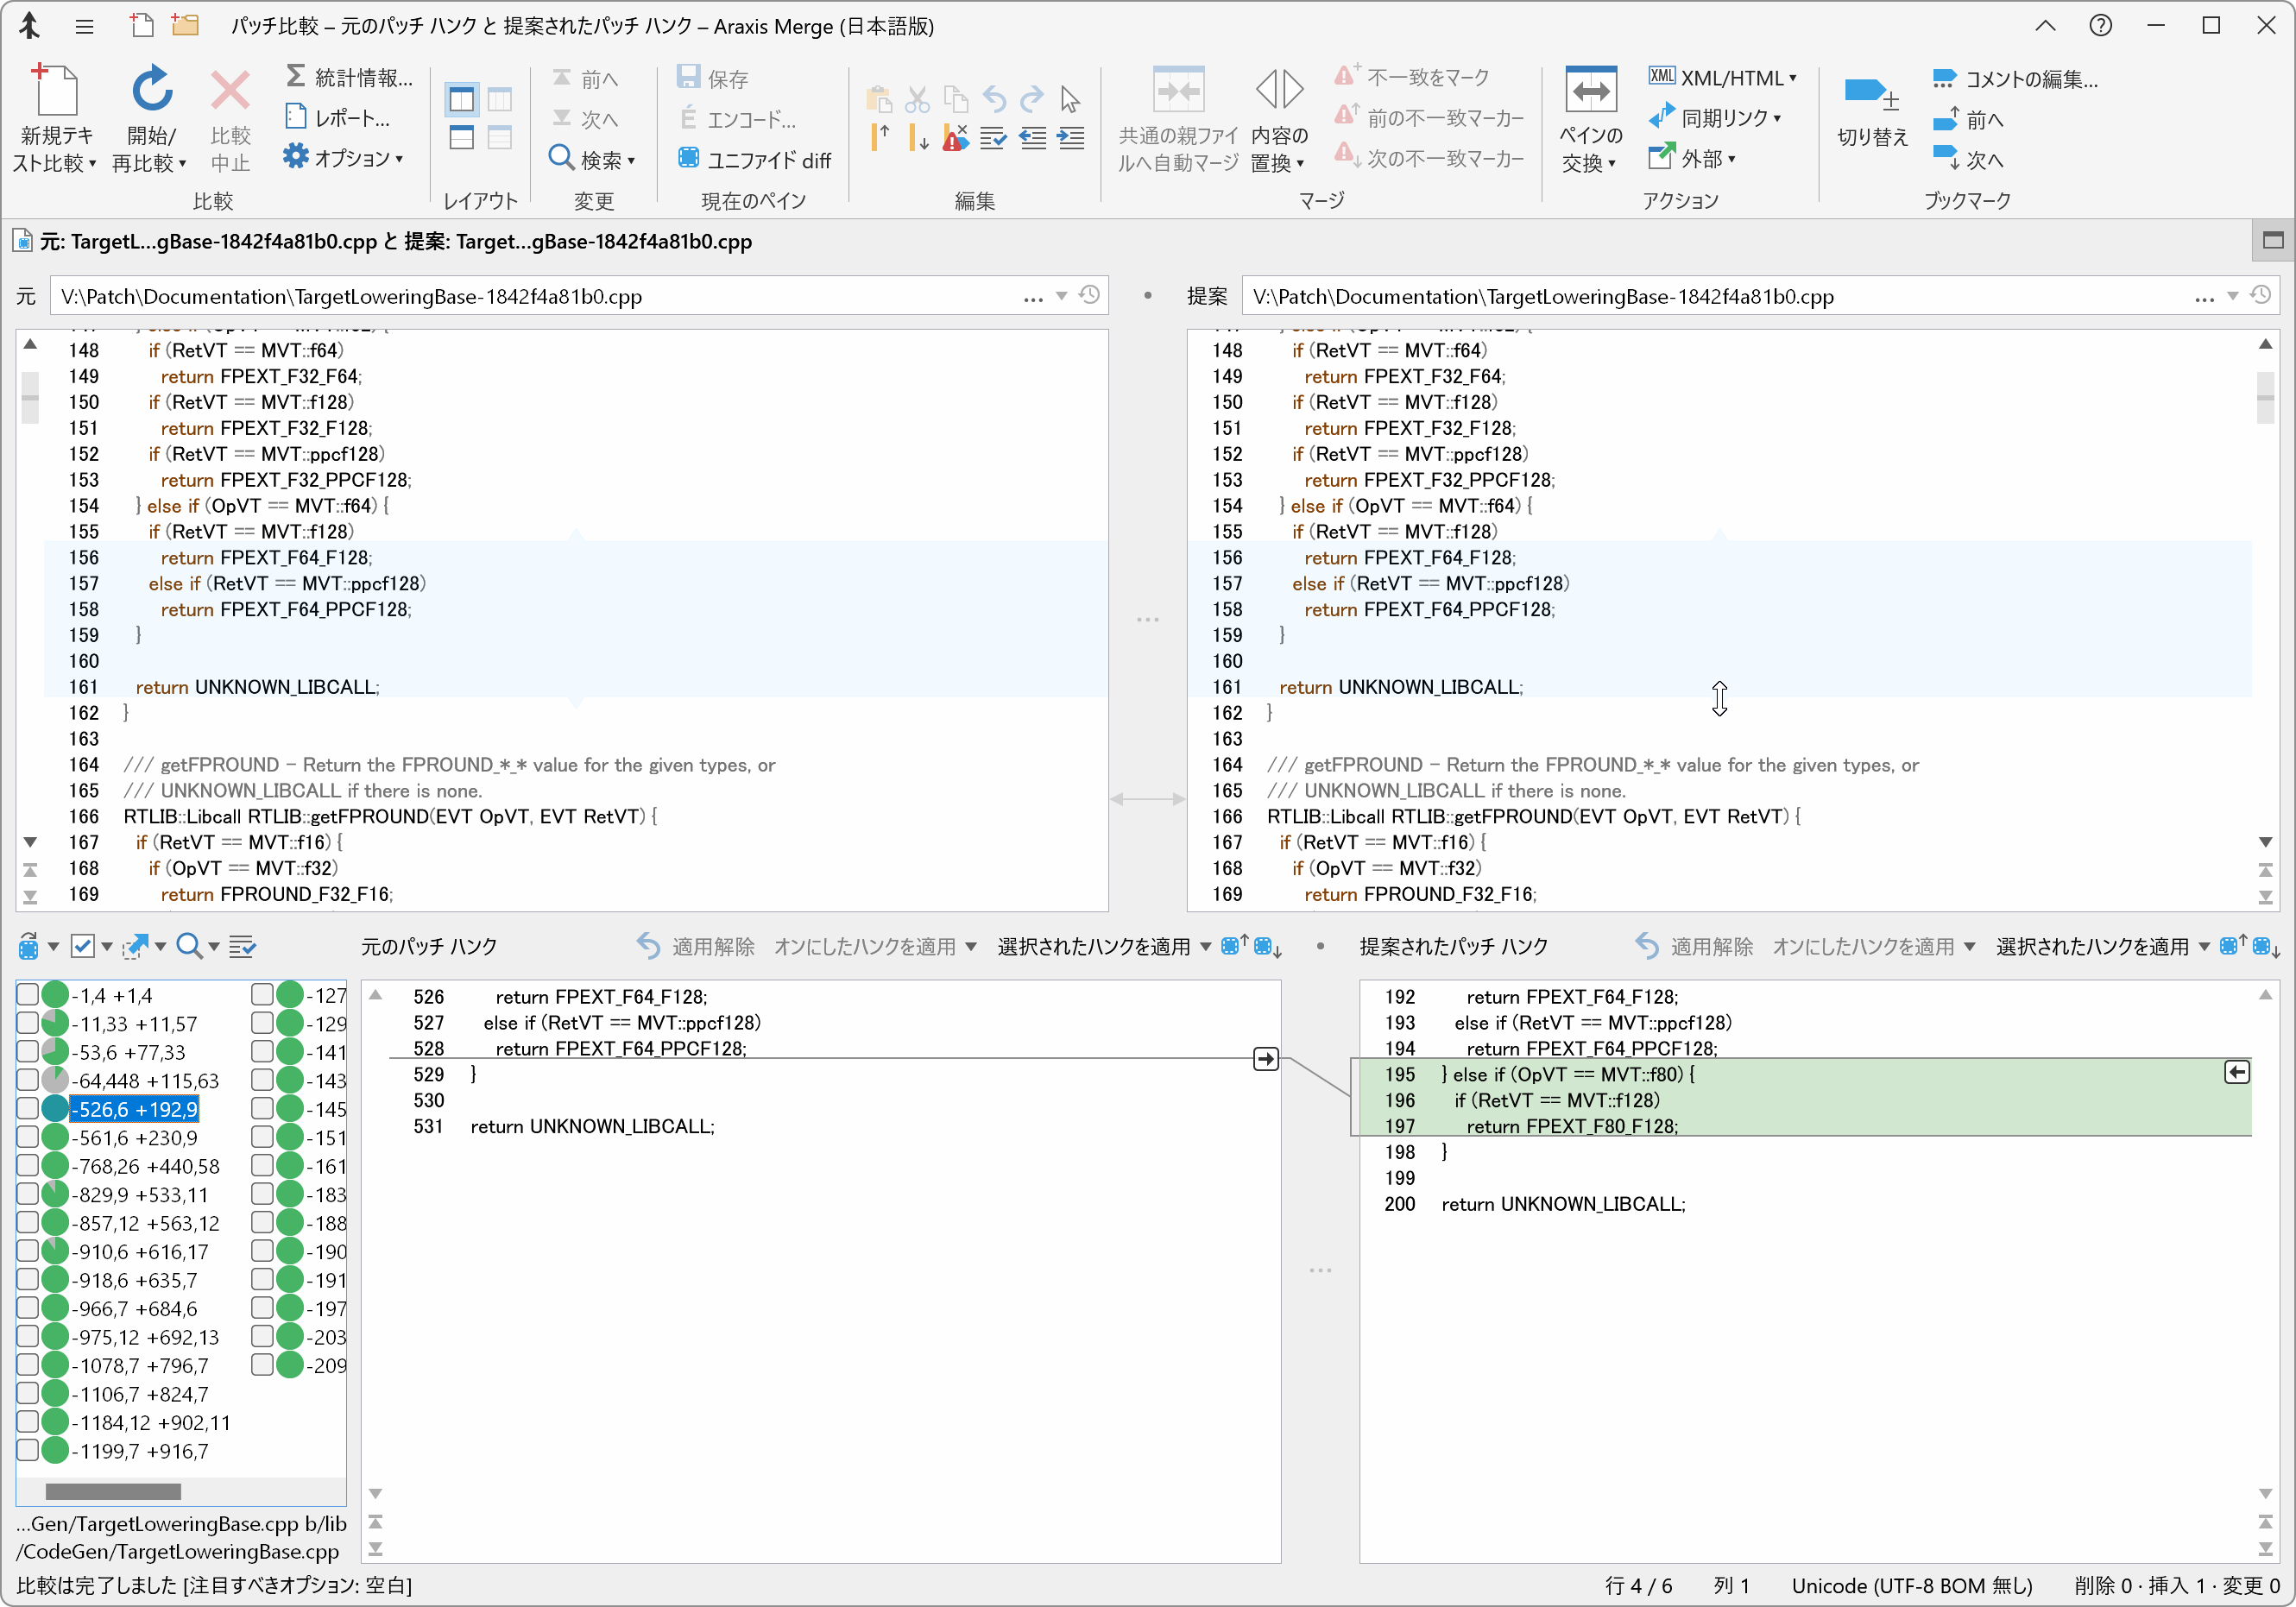This screenshot has height=1607, width=2296.
Task: Check the -1,4 +1,4 hunk checkbox
Action: 27,995
